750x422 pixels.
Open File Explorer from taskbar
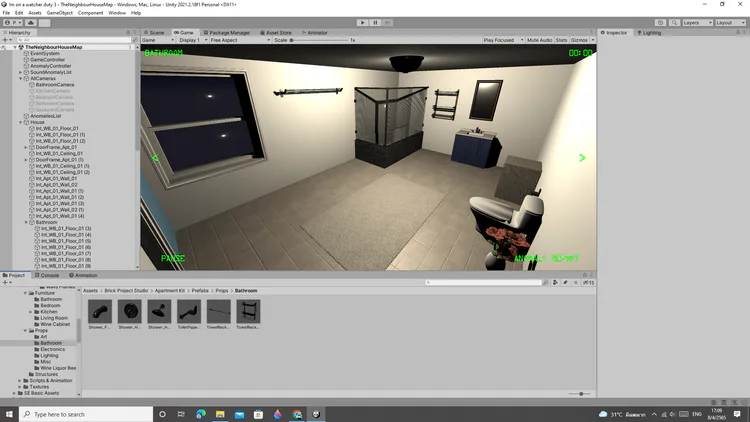point(220,414)
